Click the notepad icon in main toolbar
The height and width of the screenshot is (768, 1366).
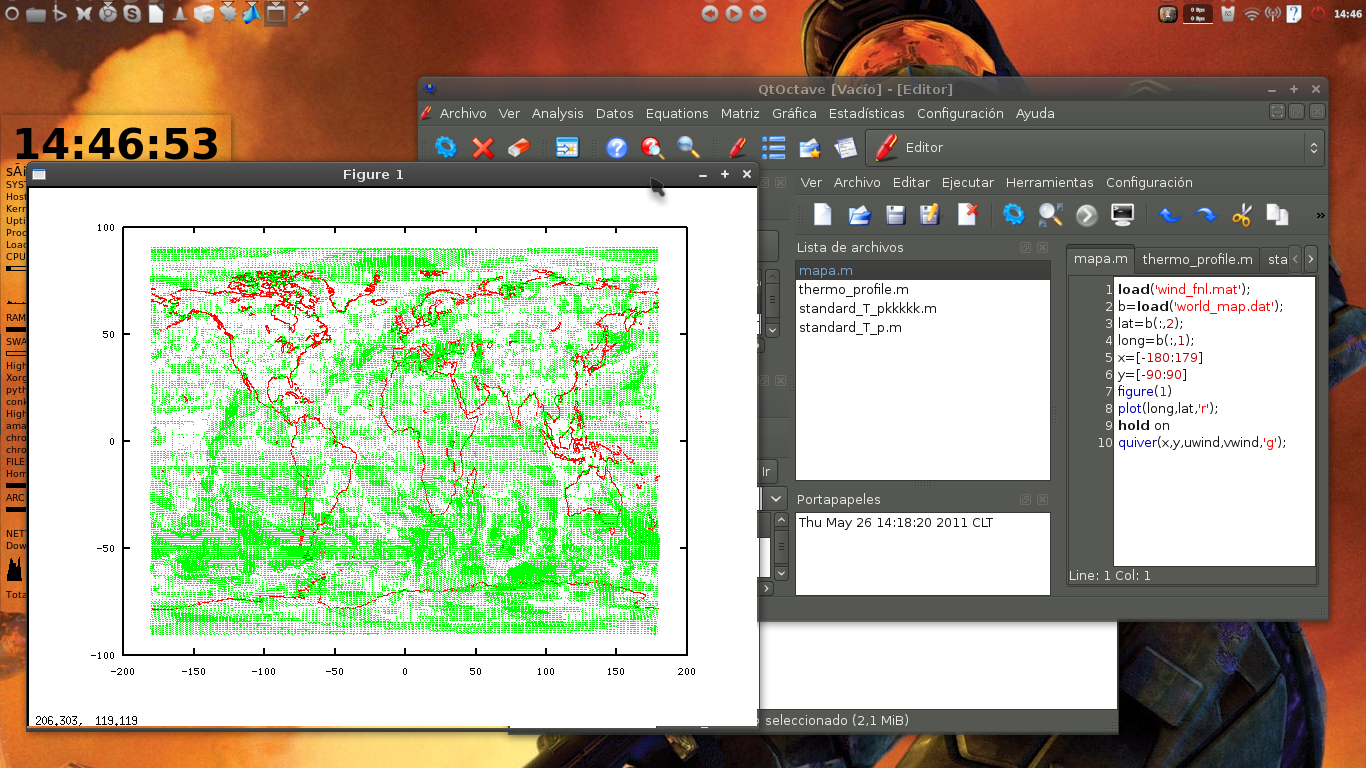click(845, 148)
